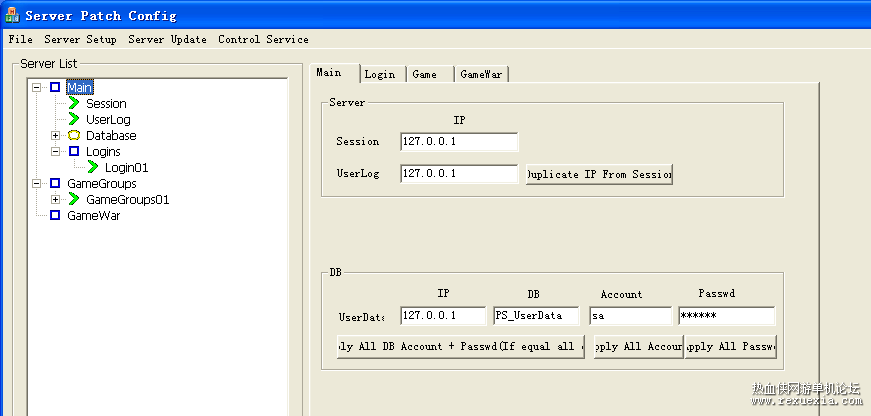871x416 pixels.
Task: Open the Control Service menu
Action: (x=263, y=39)
